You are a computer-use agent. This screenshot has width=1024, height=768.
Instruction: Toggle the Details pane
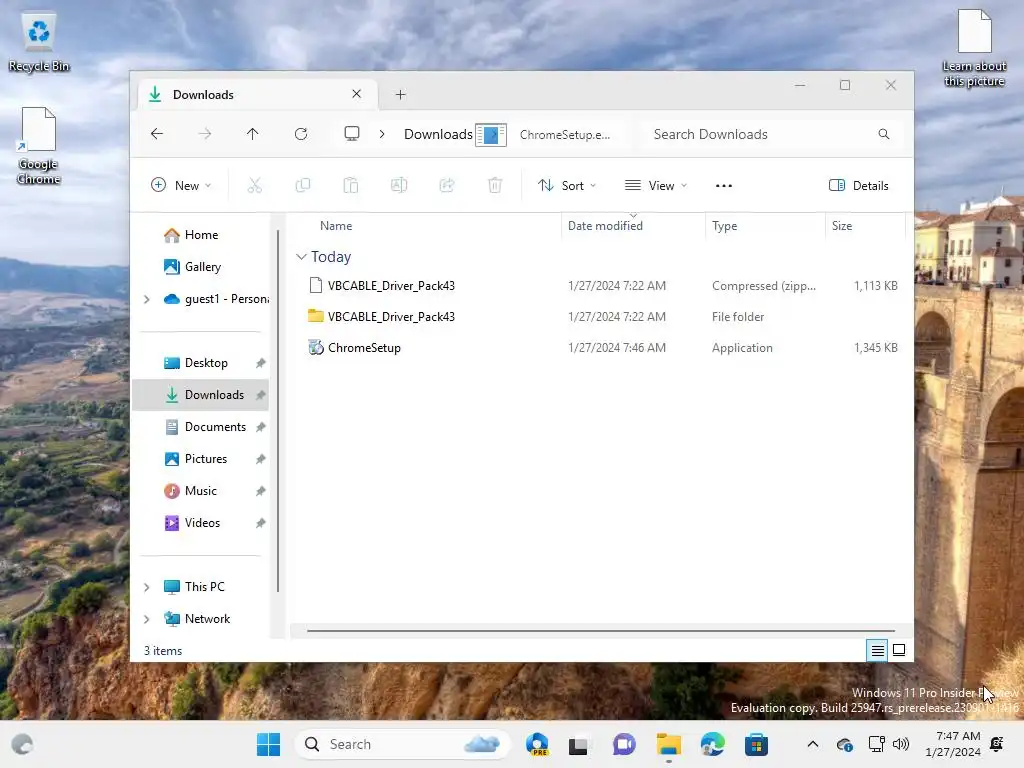pos(859,185)
